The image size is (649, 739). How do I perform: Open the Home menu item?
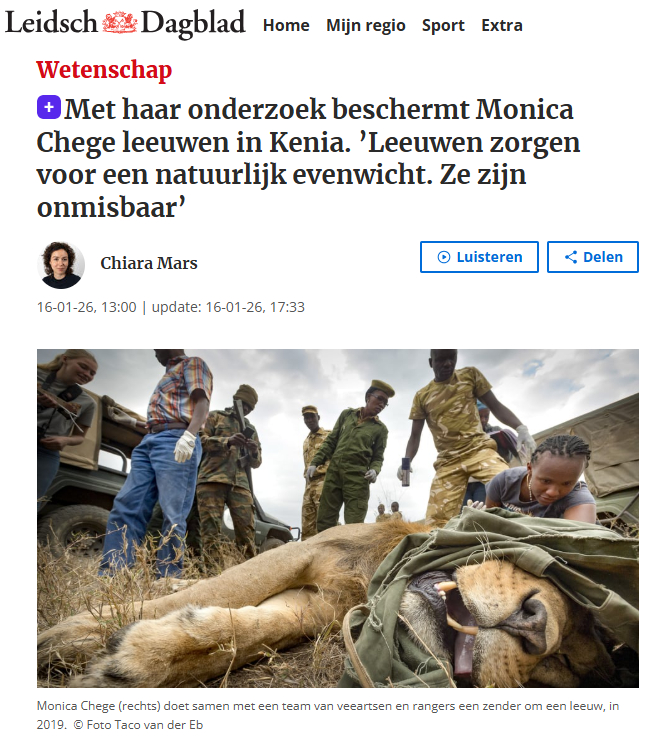[286, 25]
